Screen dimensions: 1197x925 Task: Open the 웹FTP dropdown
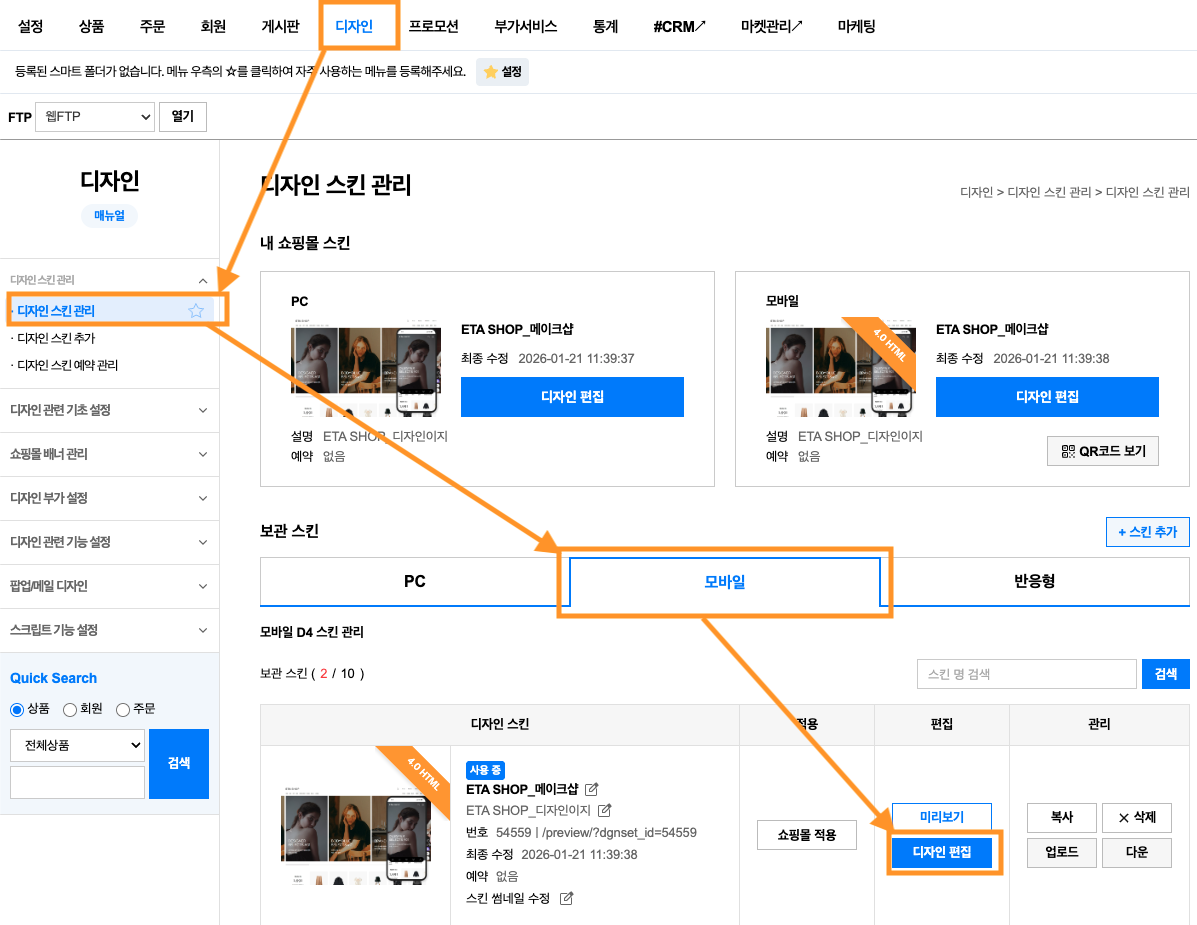click(x=95, y=117)
